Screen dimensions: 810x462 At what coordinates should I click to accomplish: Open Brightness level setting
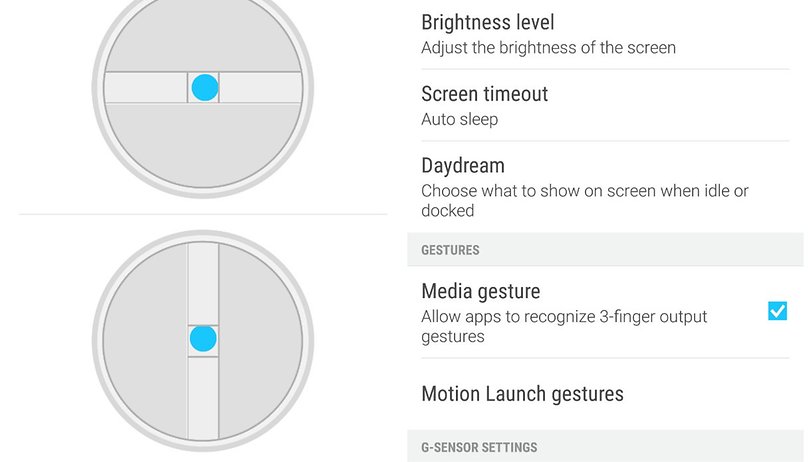click(605, 35)
